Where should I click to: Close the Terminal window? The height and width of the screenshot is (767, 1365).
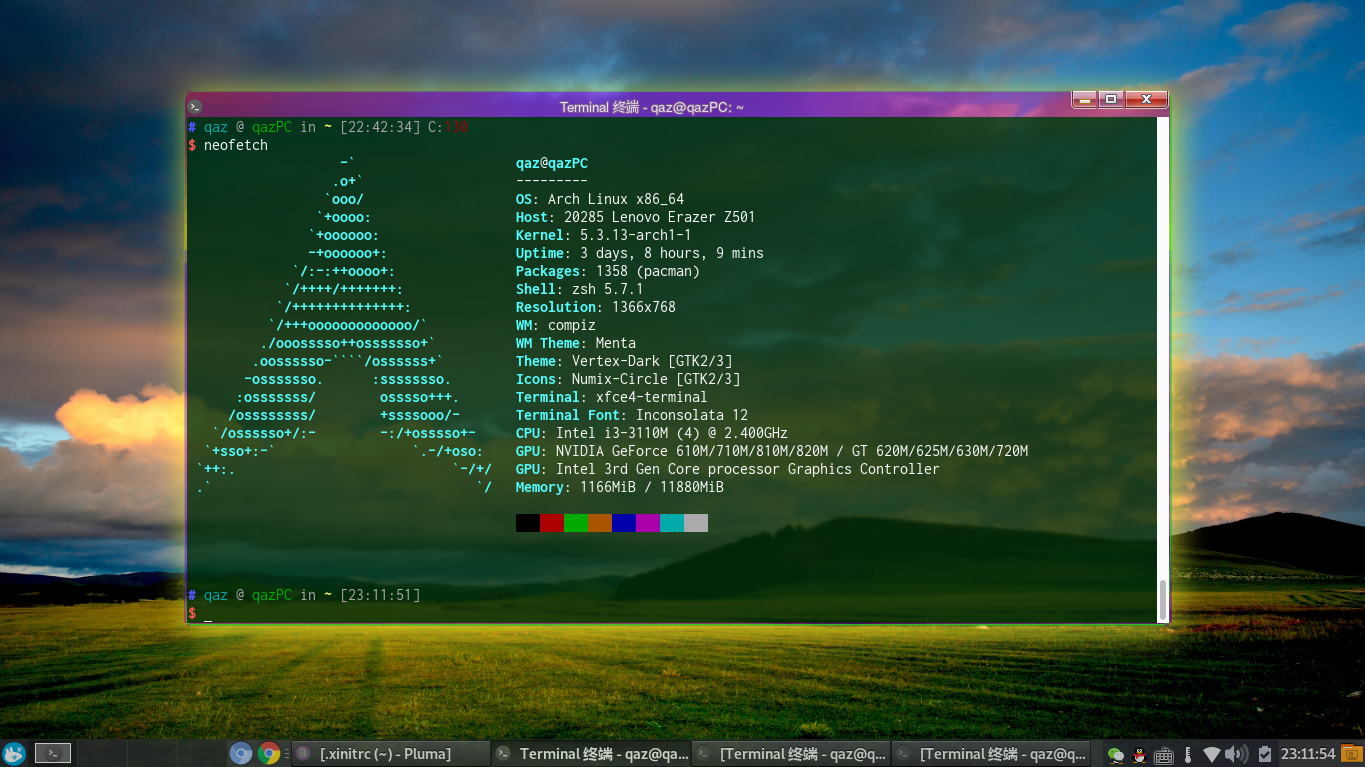pyautogui.click(x=1146, y=99)
